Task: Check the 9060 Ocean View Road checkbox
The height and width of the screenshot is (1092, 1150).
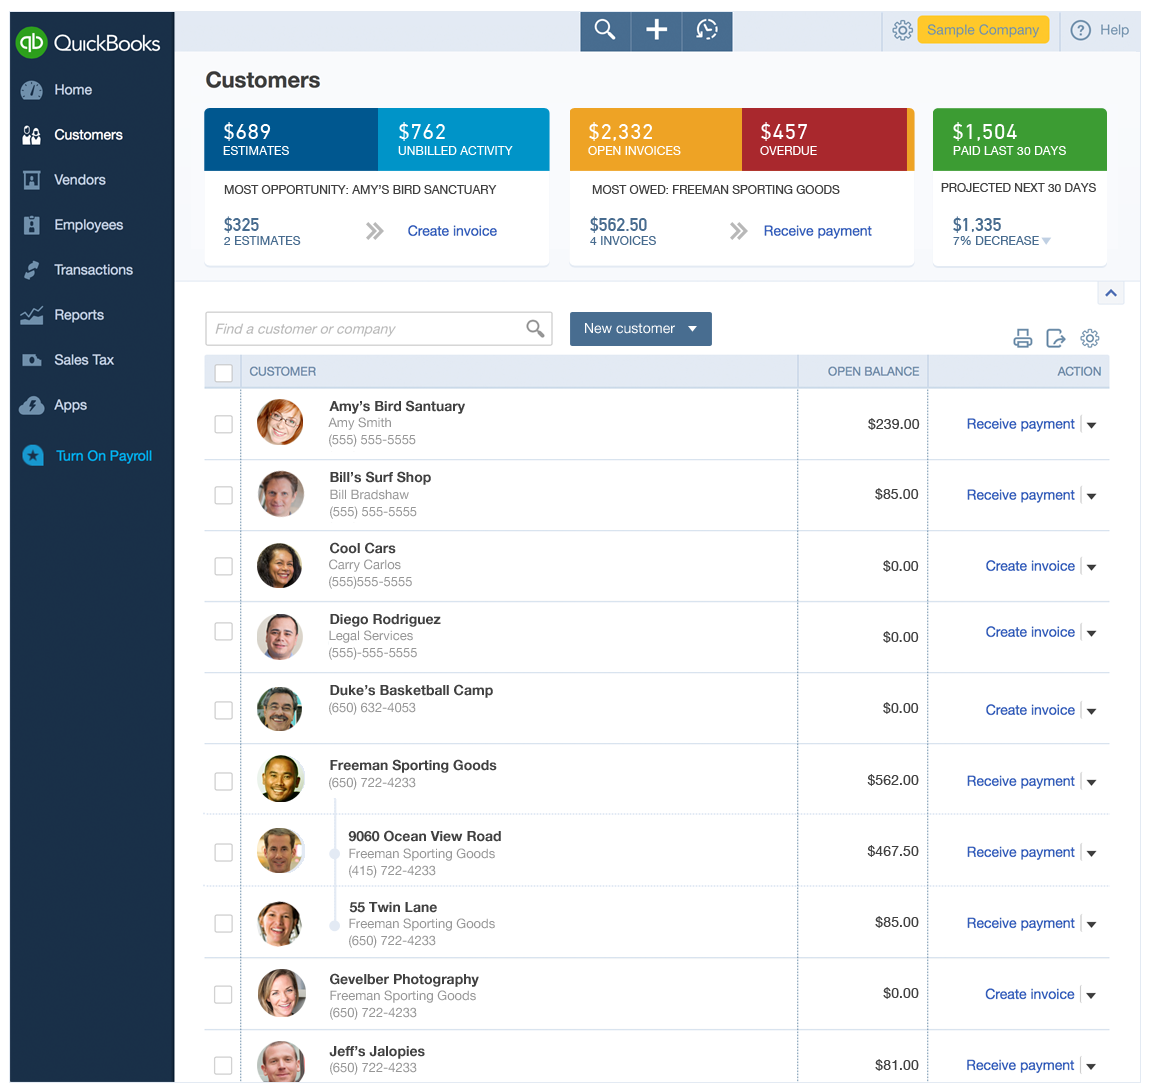Action: click(224, 852)
